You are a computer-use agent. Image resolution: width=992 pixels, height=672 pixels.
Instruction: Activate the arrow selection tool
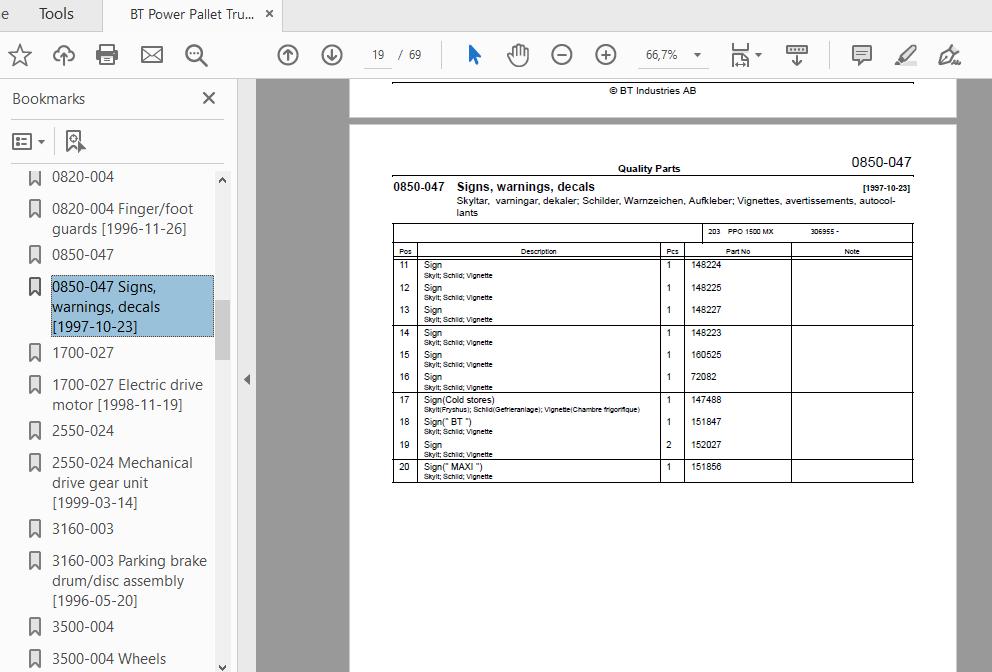click(474, 55)
